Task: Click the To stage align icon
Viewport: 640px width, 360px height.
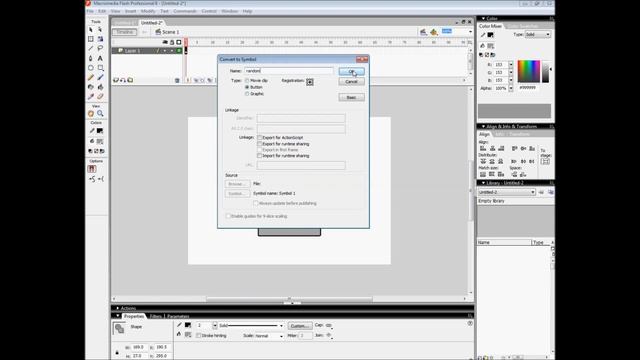Action: click(x=545, y=162)
